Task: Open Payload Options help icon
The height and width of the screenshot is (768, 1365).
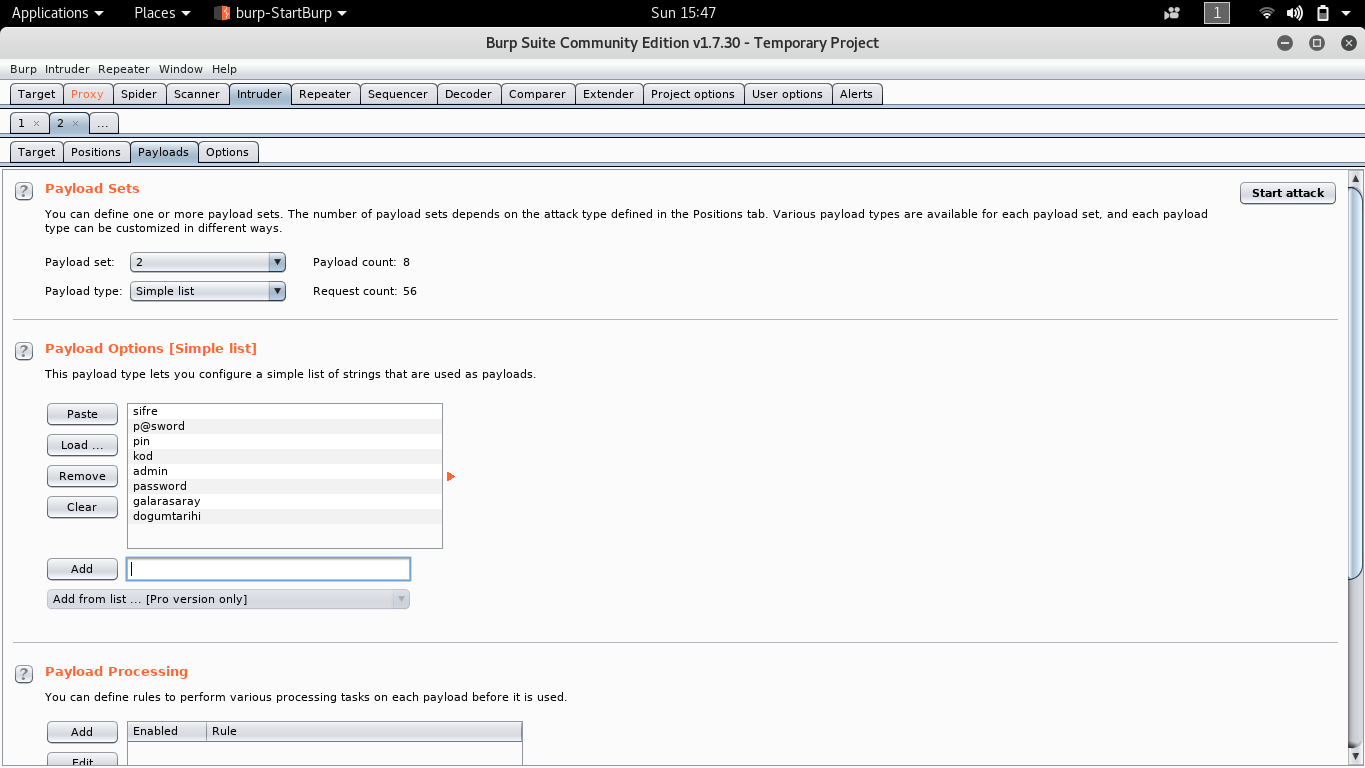Action: coord(24,351)
